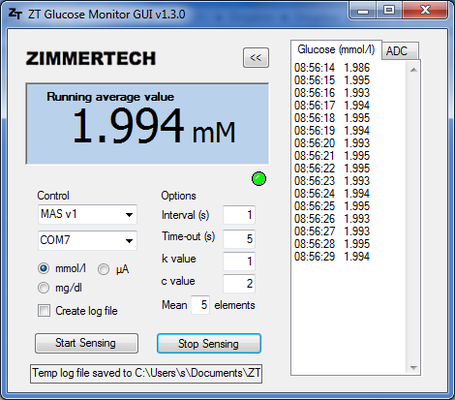Screen dimensions: 455x400
Task: Click the scroll up arrow in glucose list
Action: [414, 70]
